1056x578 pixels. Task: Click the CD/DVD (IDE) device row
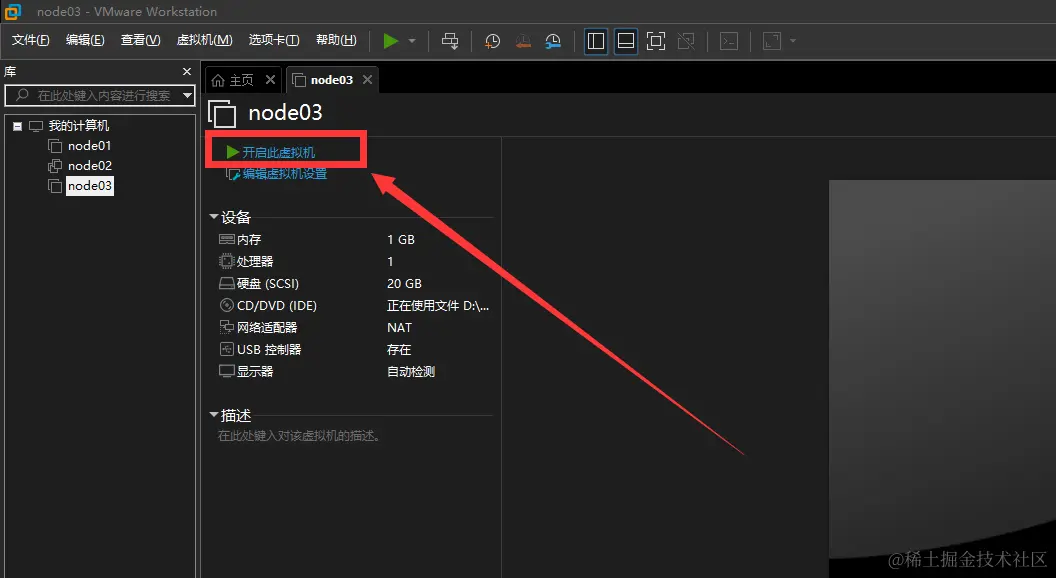(x=355, y=306)
